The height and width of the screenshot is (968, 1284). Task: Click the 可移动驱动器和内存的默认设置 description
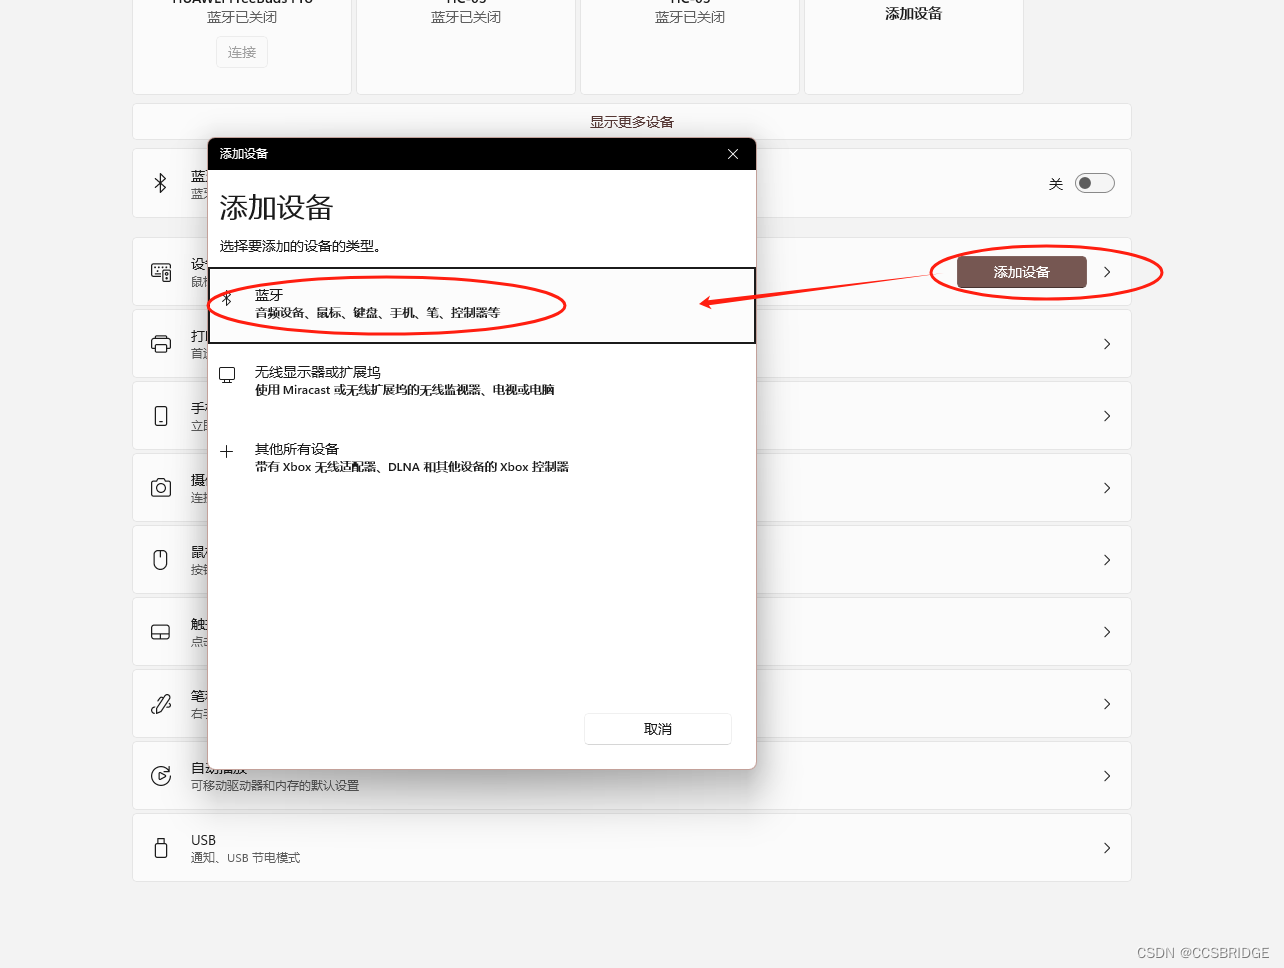[275, 786]
